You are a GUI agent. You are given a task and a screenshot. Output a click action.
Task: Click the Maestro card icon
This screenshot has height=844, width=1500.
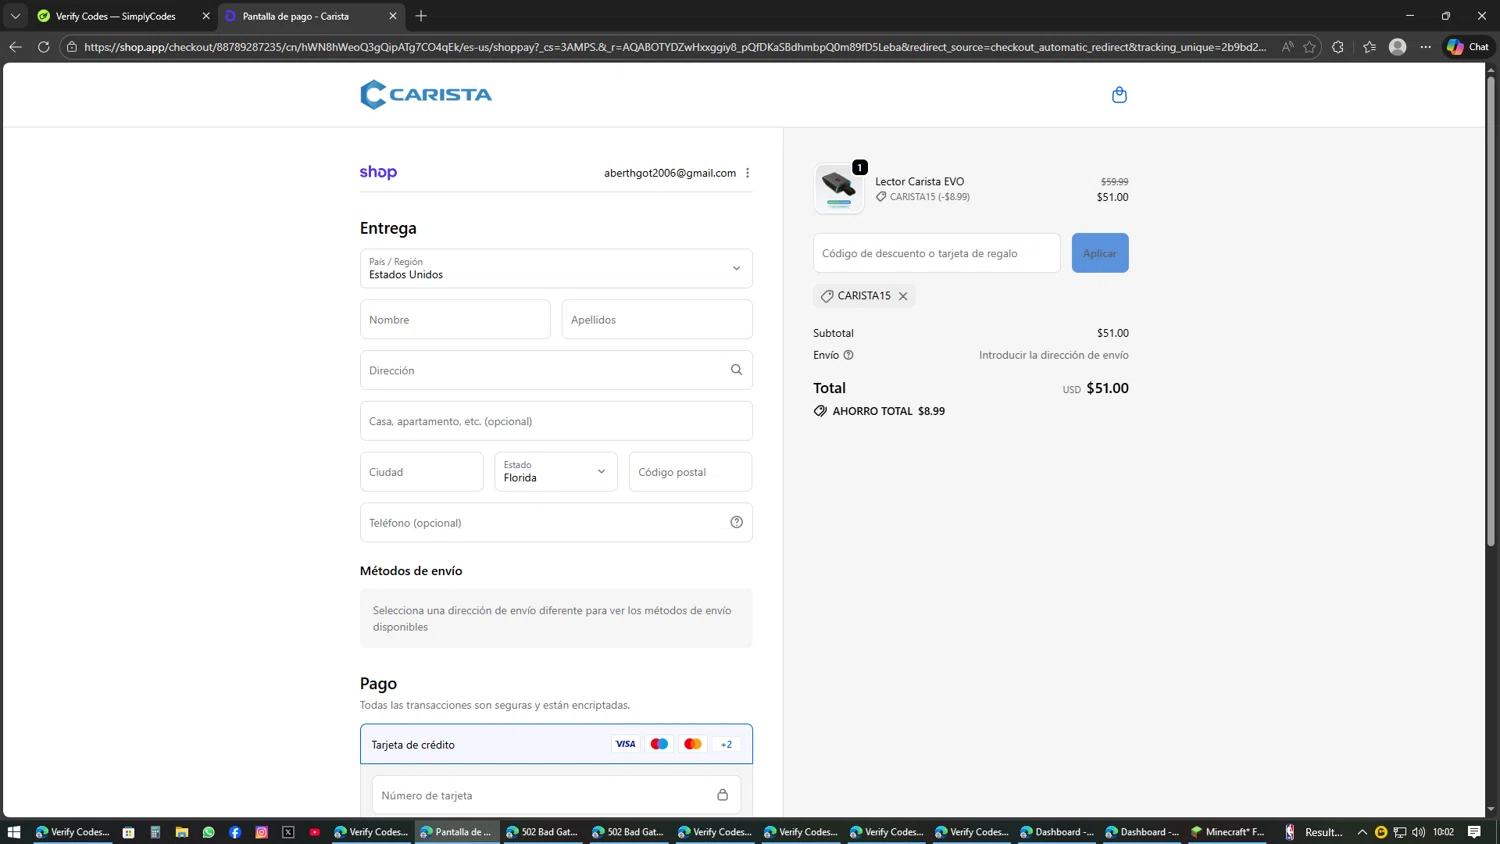pos(659,744)
